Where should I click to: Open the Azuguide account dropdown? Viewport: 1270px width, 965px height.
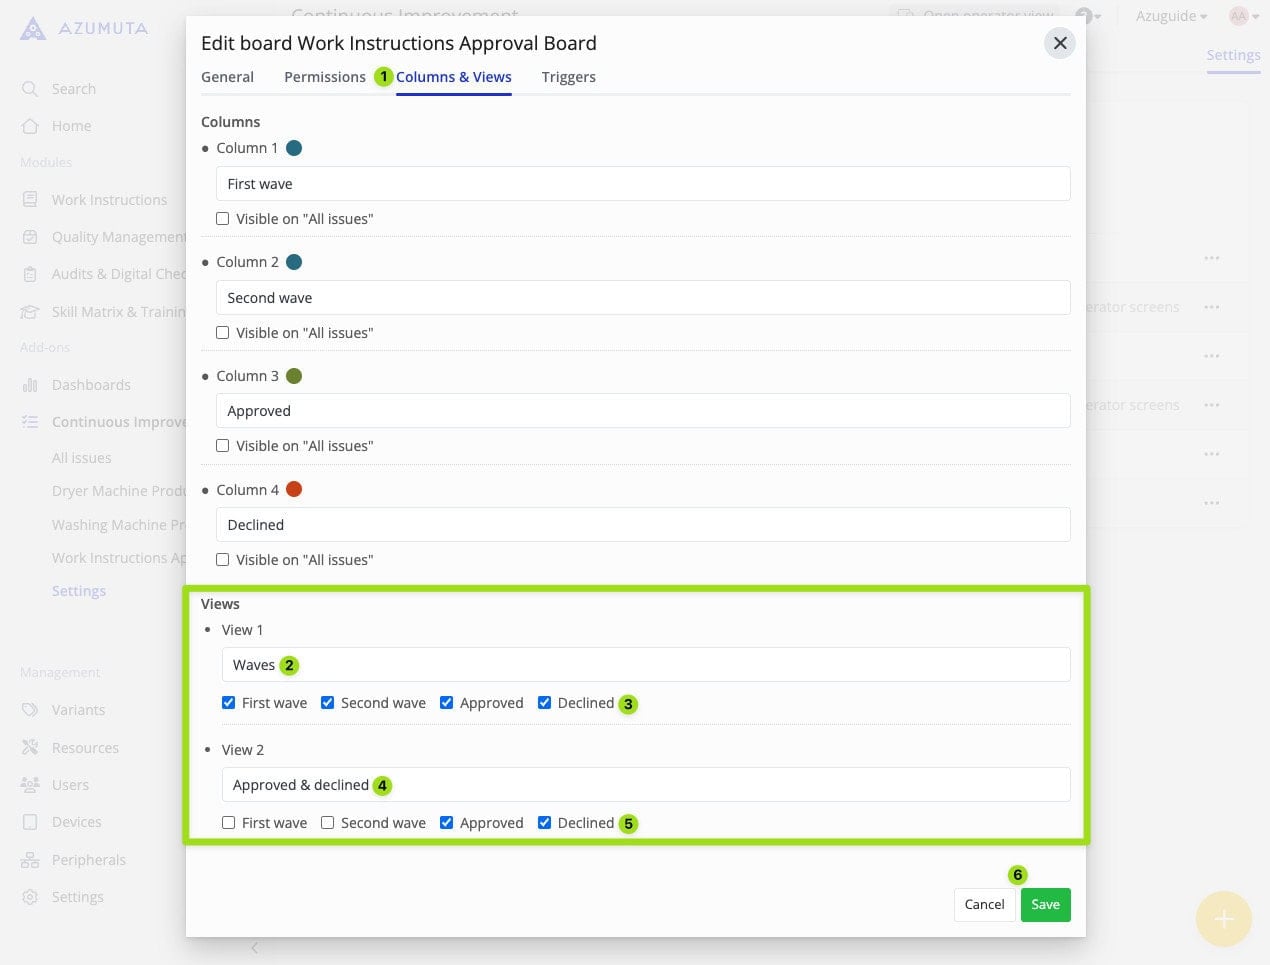(1171, 16)
